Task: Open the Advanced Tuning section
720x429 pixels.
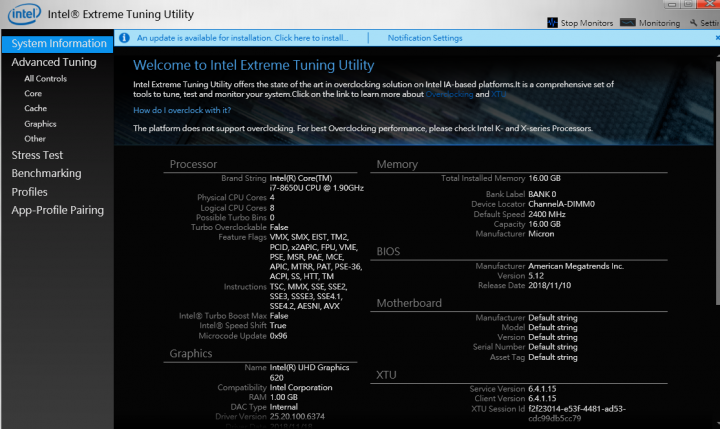Action: (x=54, y=62)
